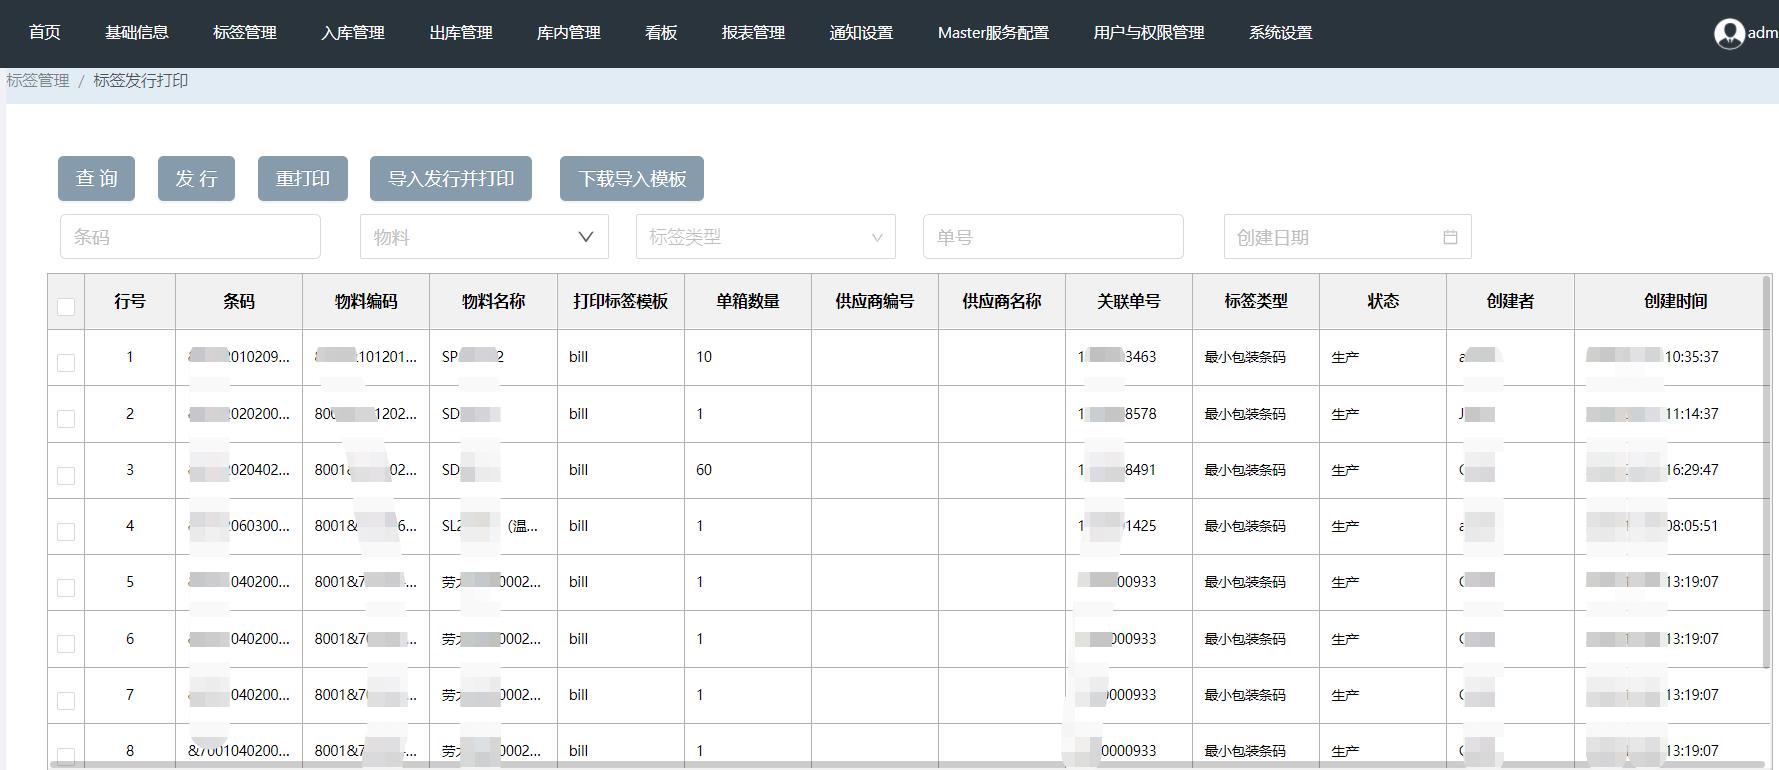Click the user avatar icon

tap(1729, 34)
